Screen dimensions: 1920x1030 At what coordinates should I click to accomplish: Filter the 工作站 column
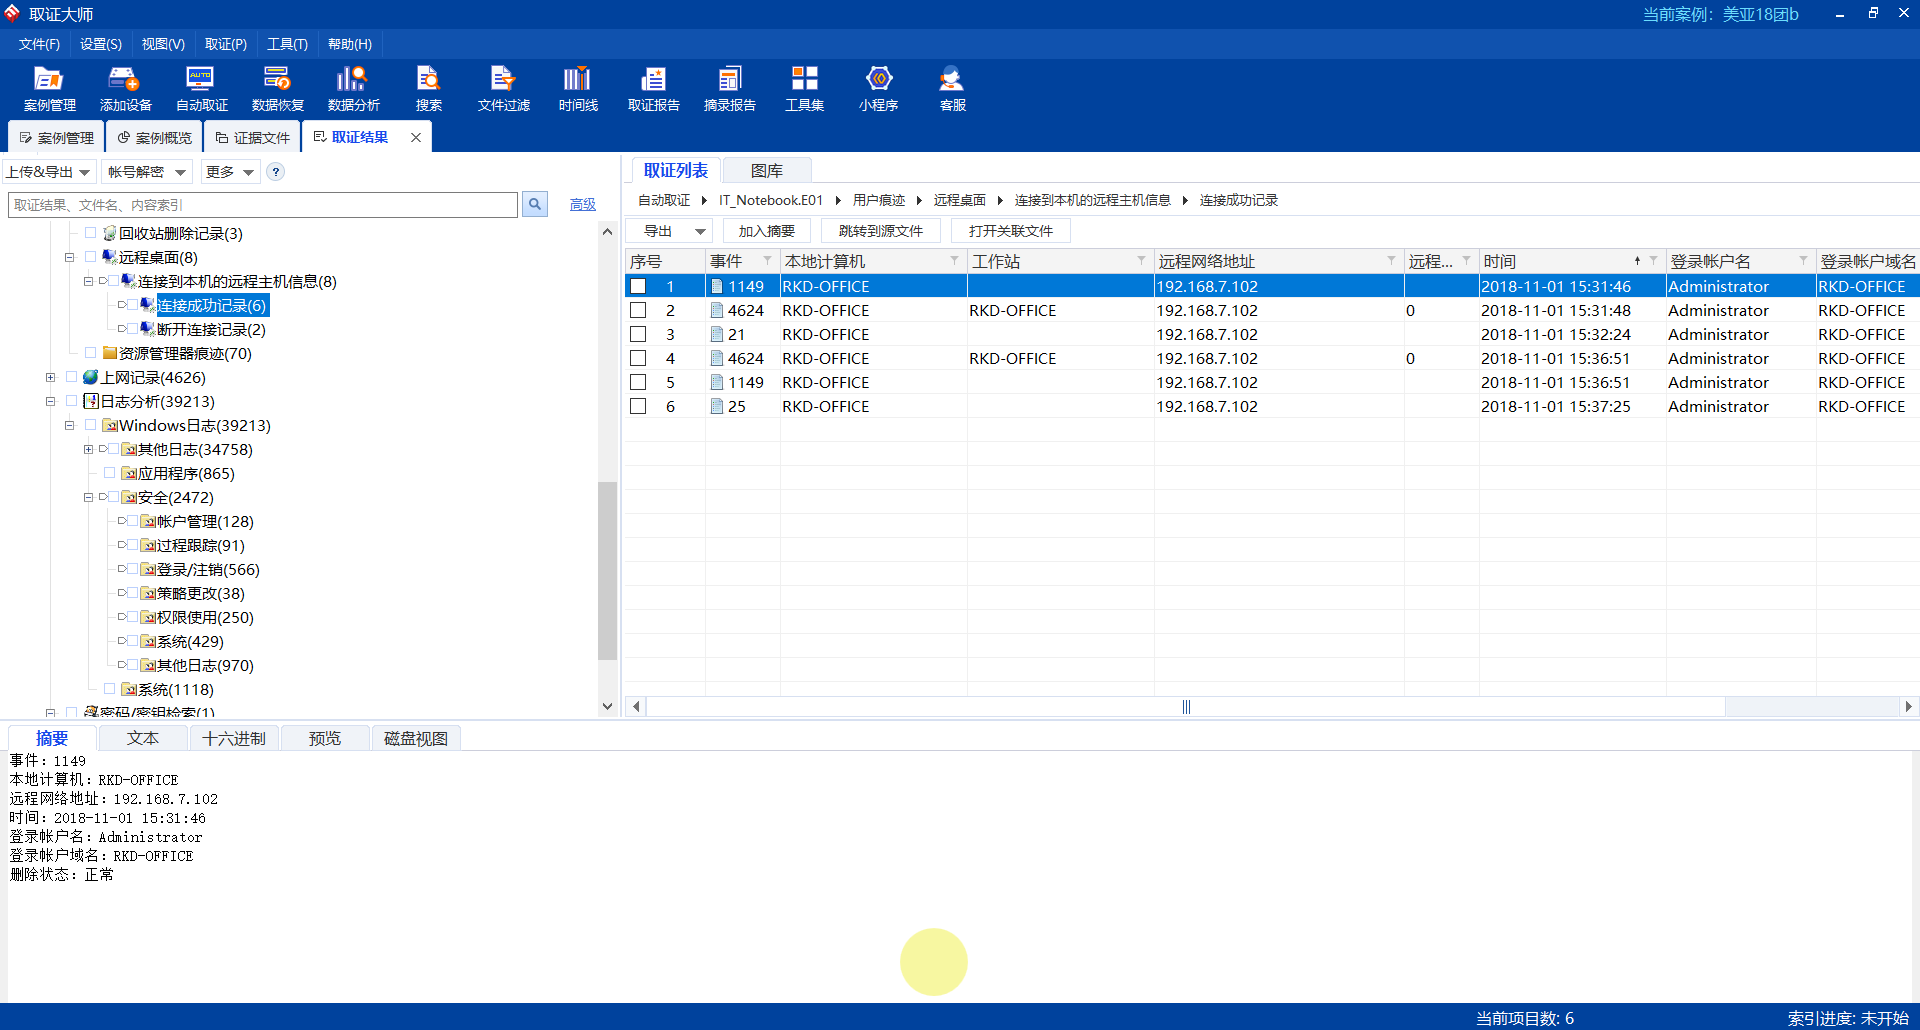(1141, 261)
